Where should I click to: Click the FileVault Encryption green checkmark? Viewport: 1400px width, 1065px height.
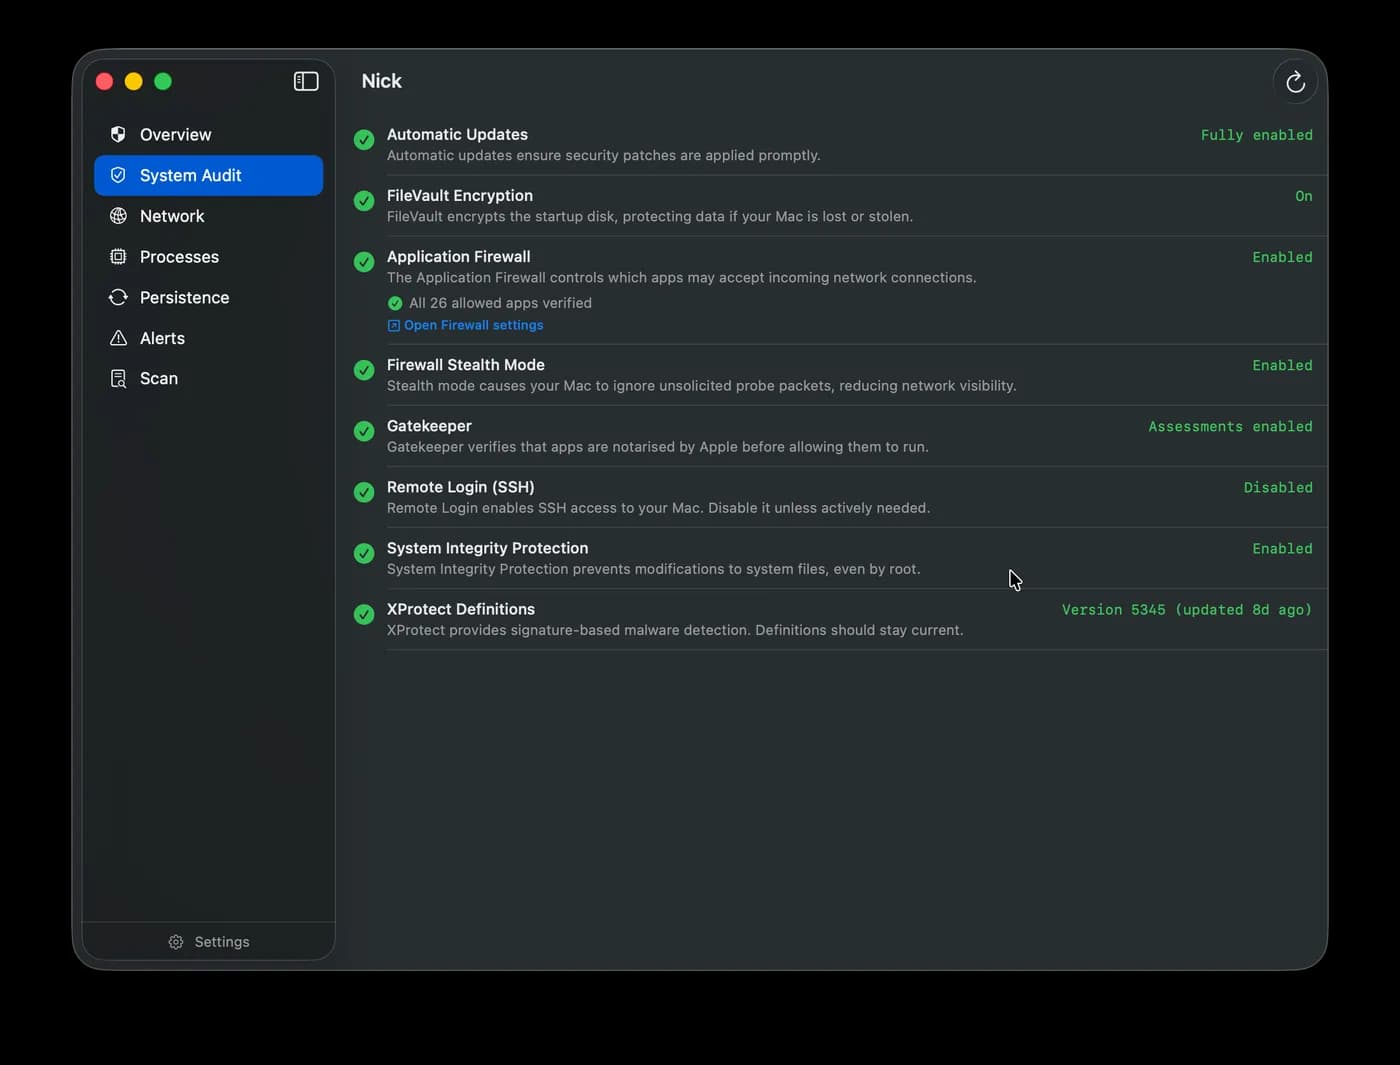pos(364,201)
